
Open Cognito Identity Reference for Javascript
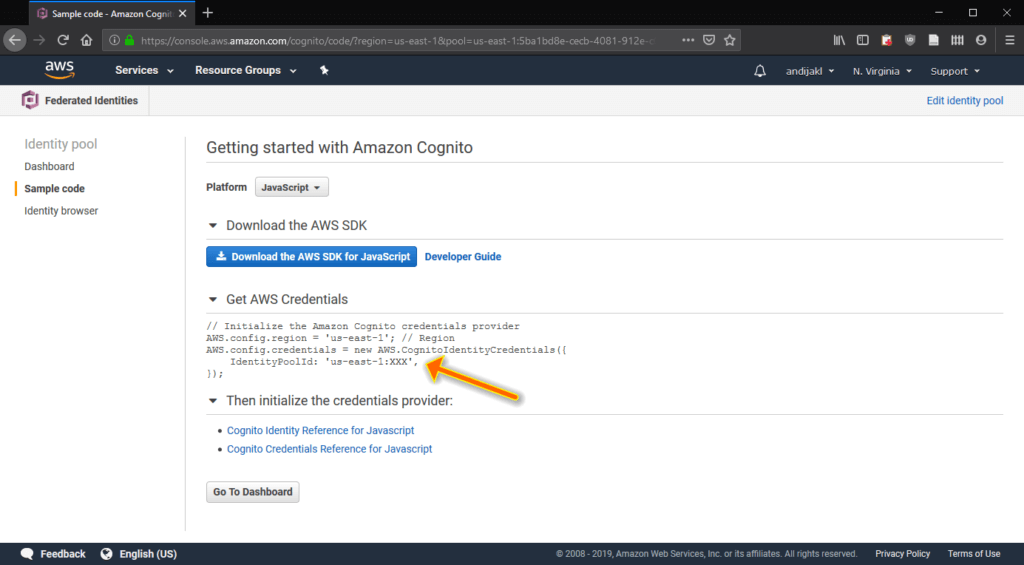320,430
